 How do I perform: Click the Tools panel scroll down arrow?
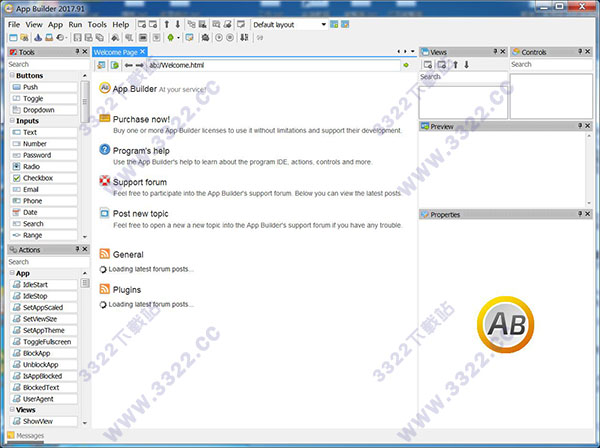(85, 237)
